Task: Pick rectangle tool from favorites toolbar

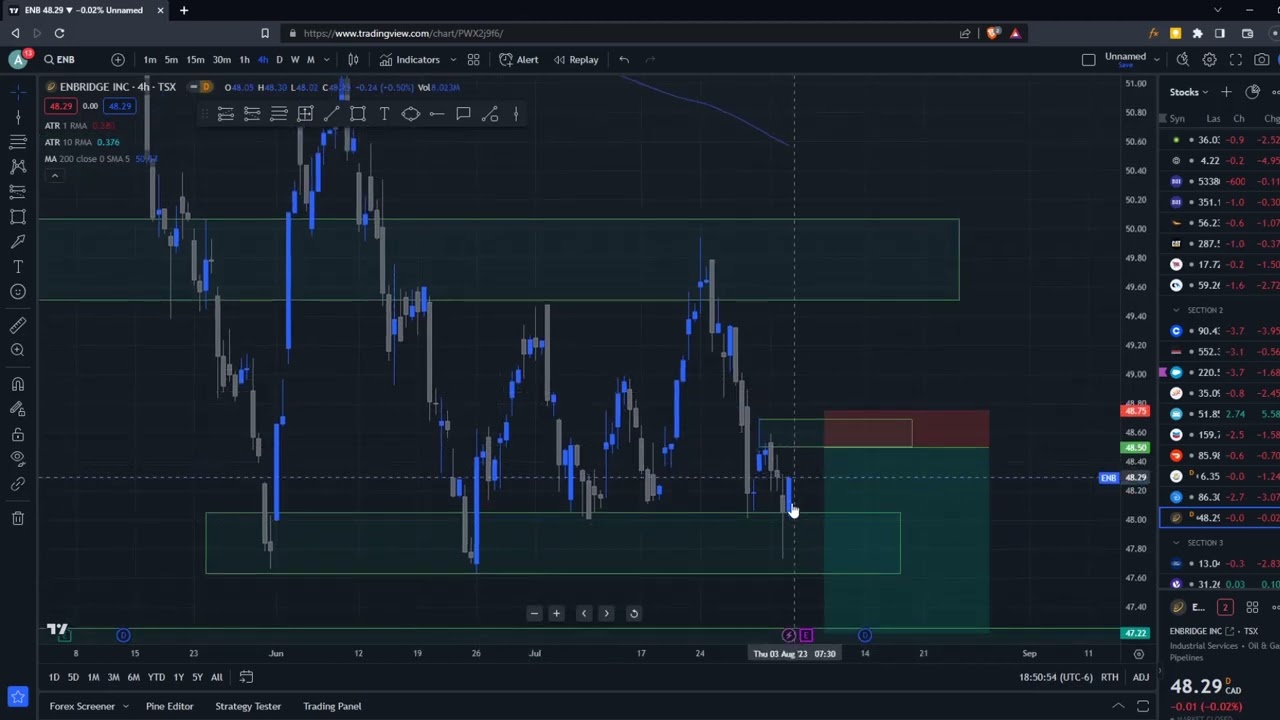Action: coord(358,114)
